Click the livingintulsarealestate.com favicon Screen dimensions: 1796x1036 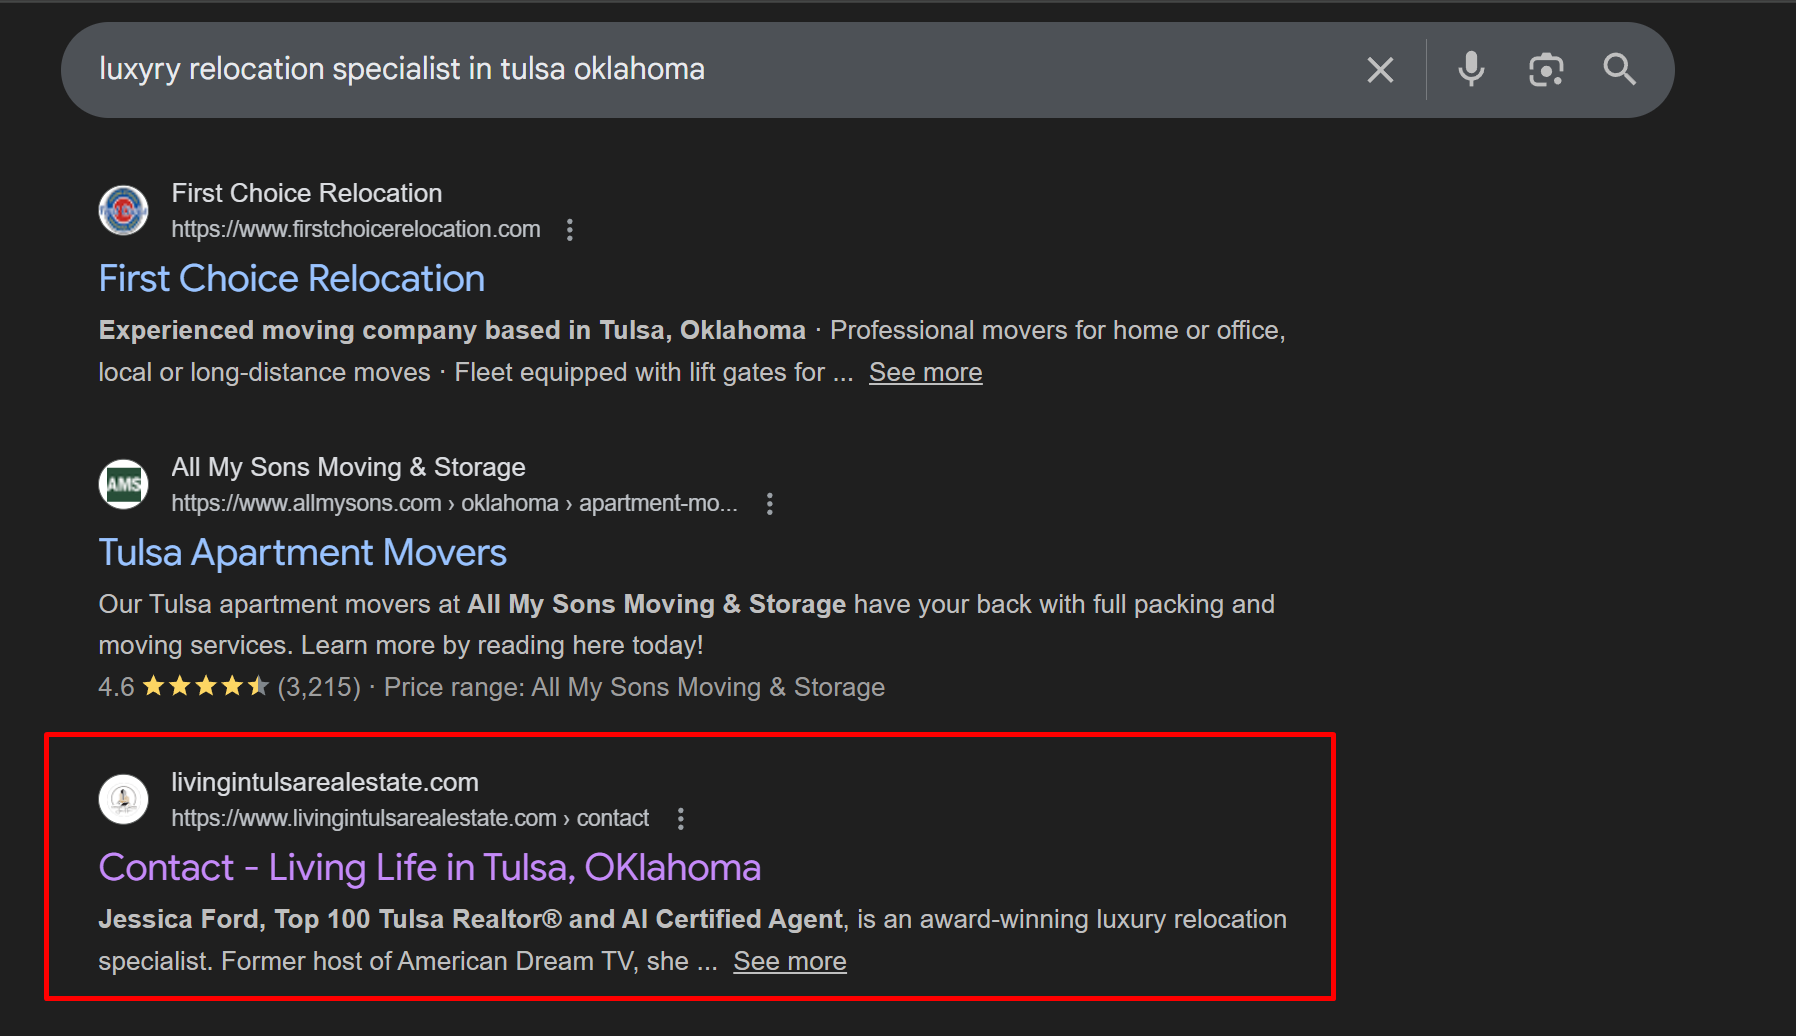point(123,799)
